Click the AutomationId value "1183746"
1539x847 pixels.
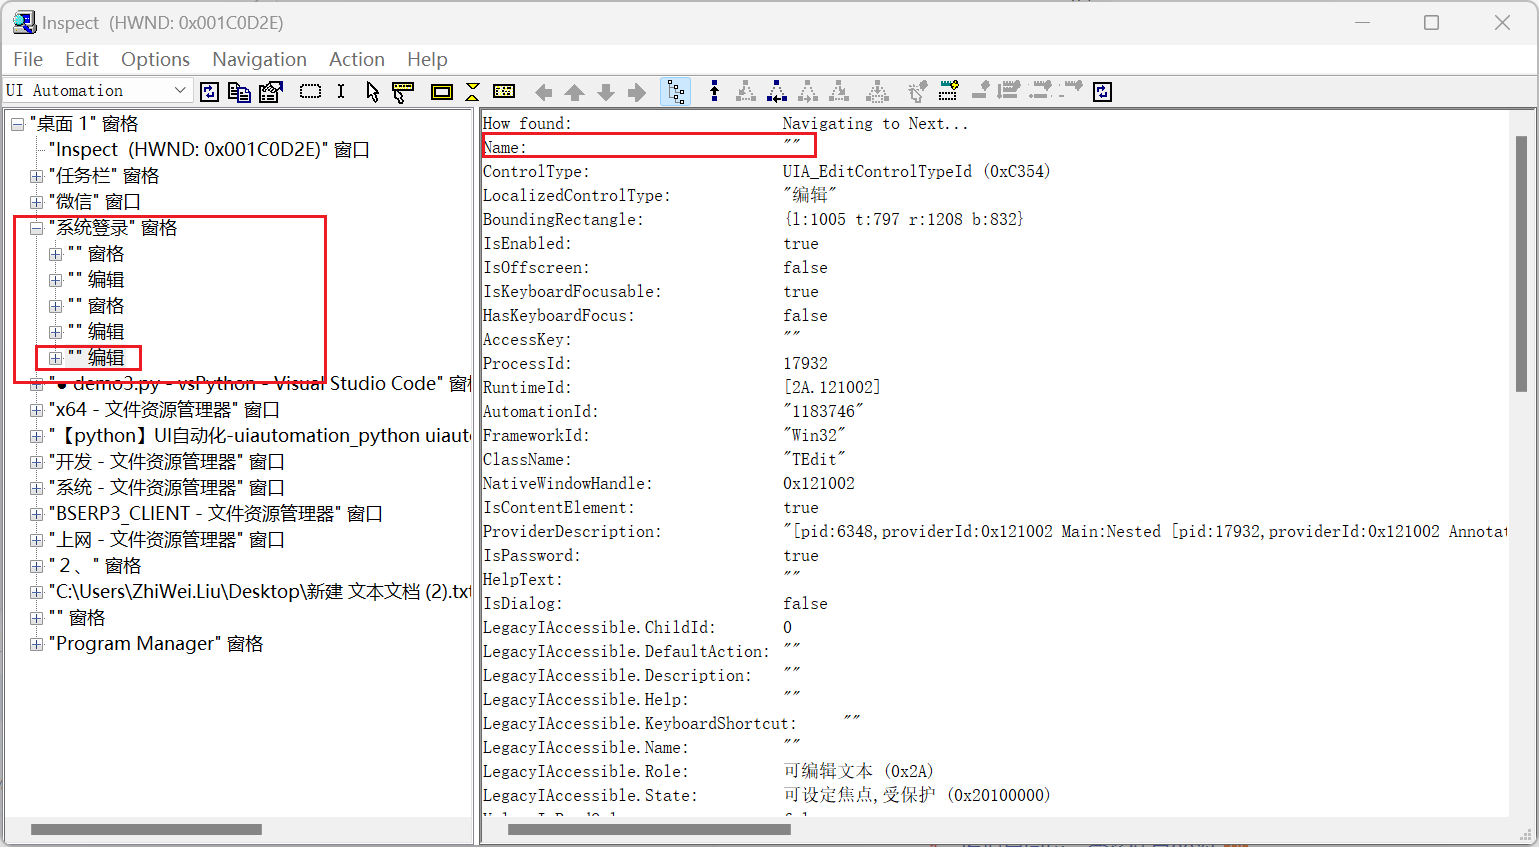point(822,412)
